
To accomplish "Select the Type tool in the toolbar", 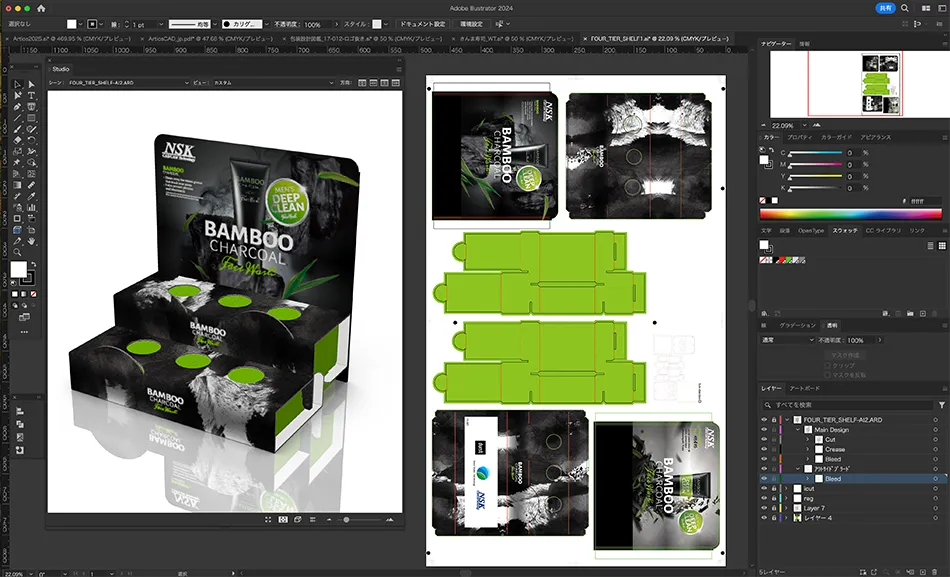I will [31, 96].
